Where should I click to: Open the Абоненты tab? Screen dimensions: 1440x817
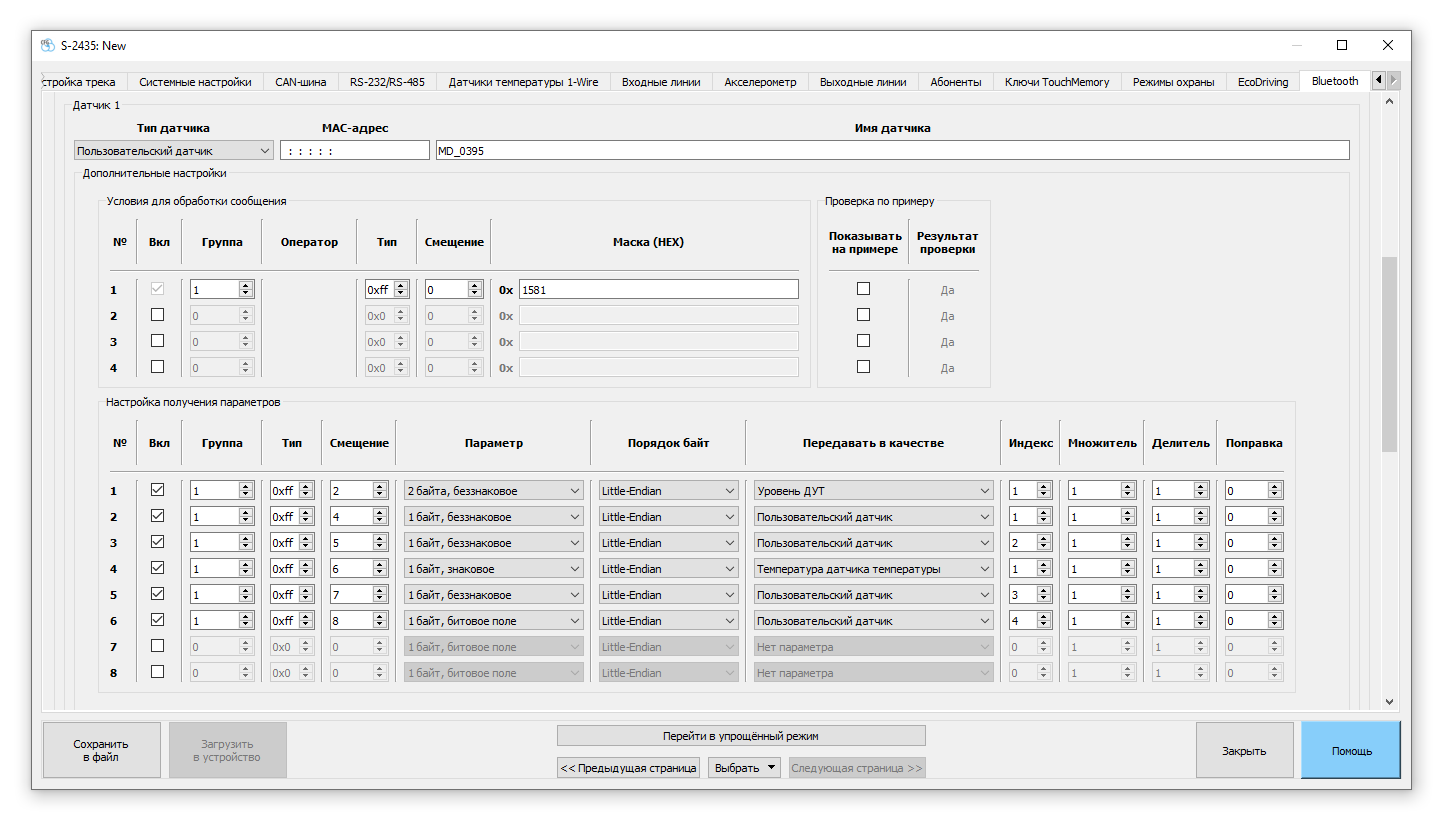(x=956, y=82)
